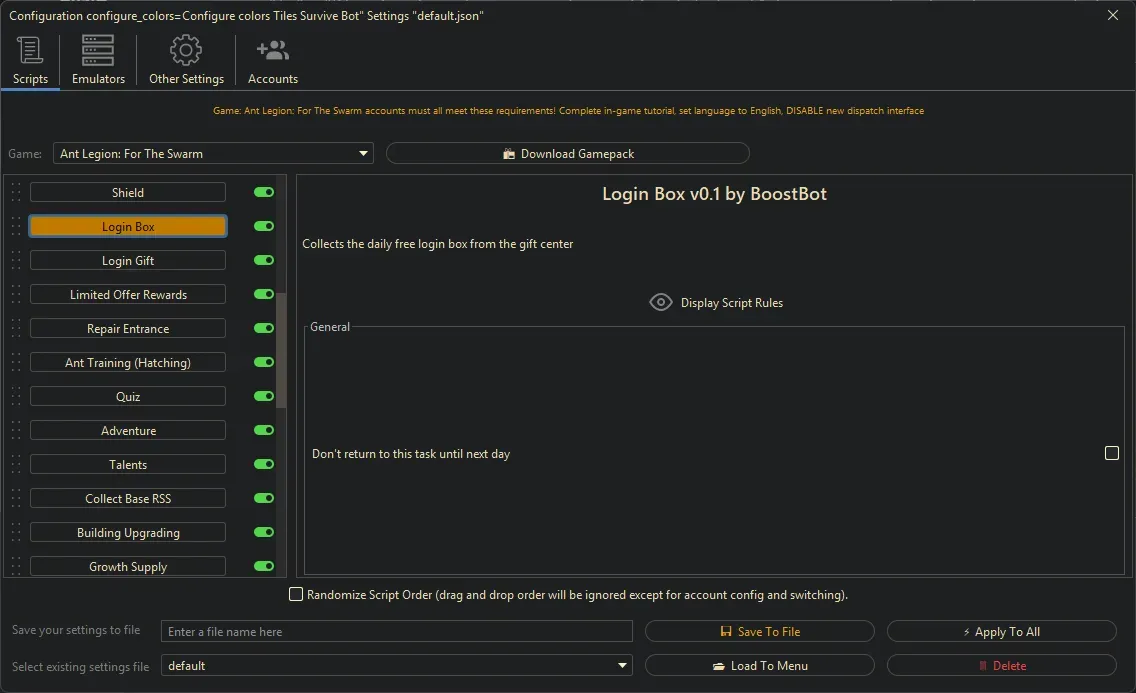Click the drag handle next to Repair Entrance
This screenshot has width=1136, height=693.
pos(16,328)
